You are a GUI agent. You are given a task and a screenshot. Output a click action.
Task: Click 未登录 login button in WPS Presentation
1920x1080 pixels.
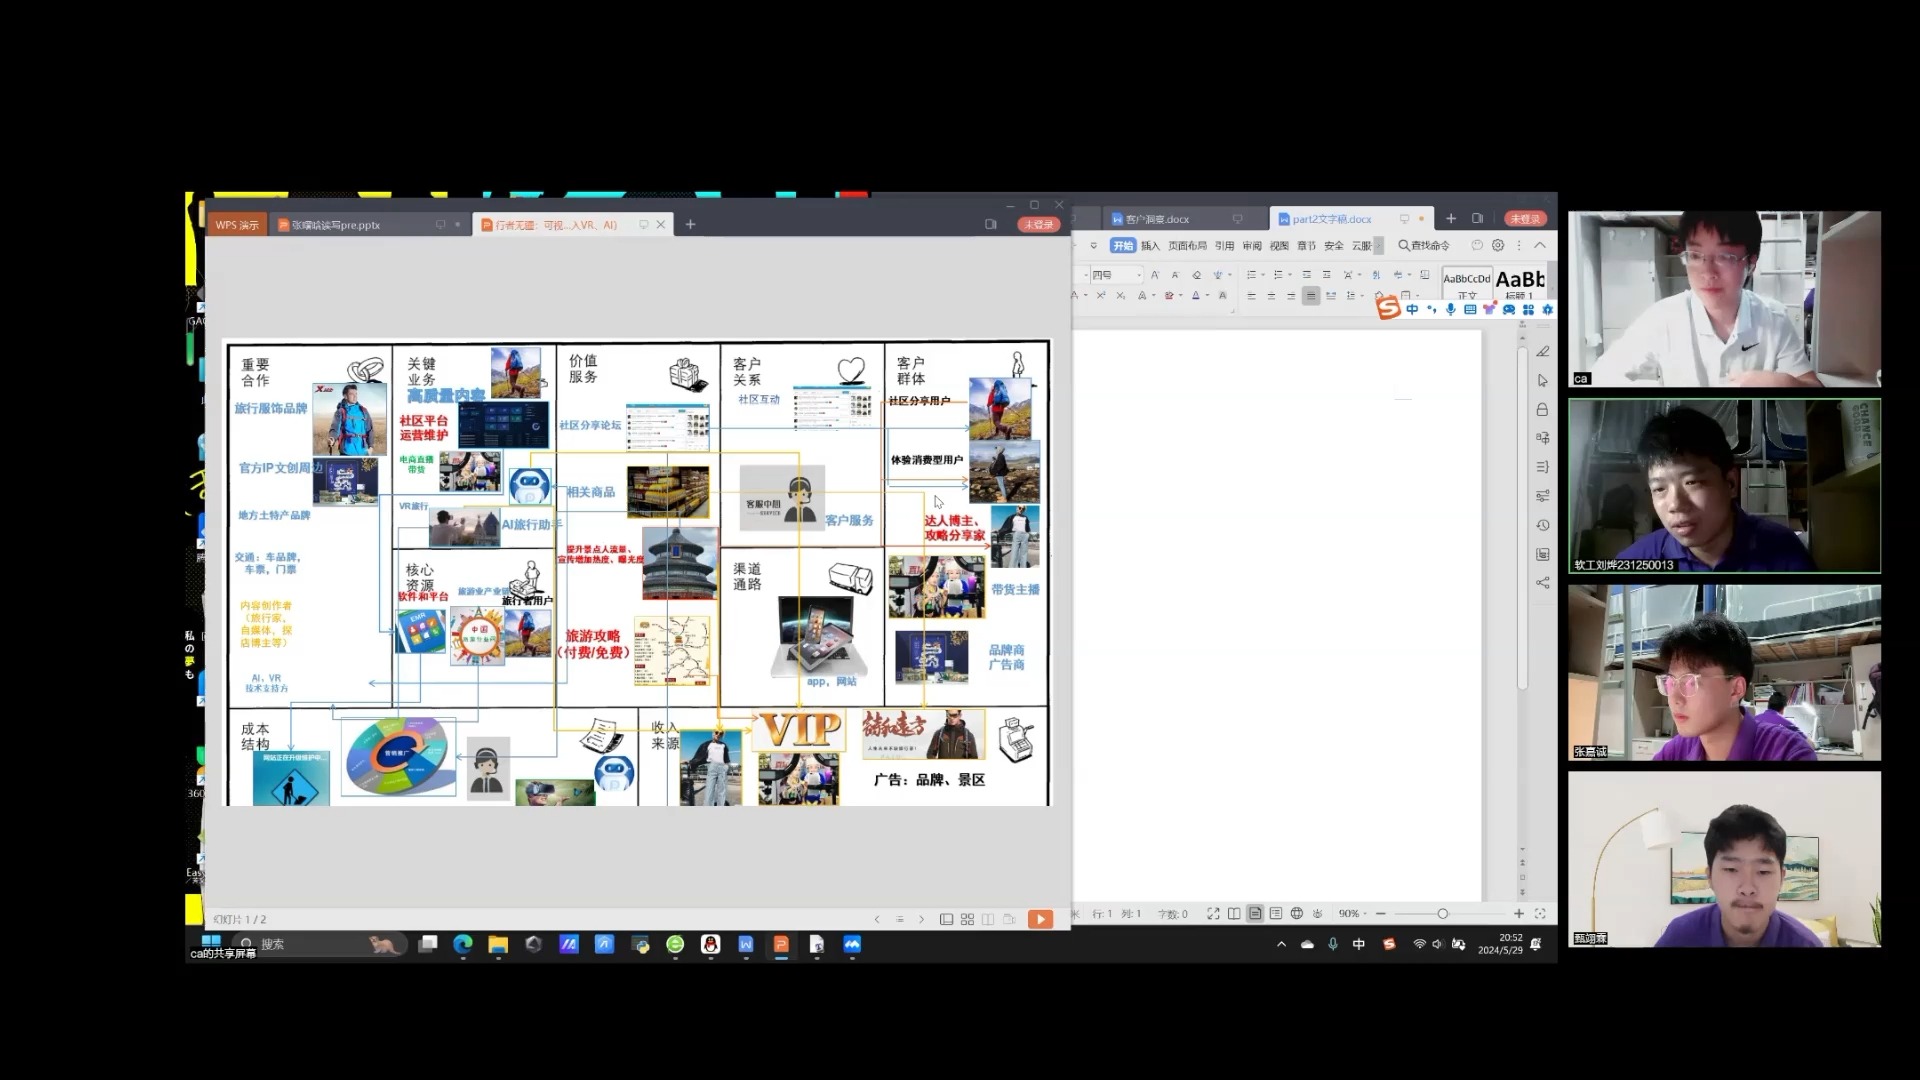1038,225
